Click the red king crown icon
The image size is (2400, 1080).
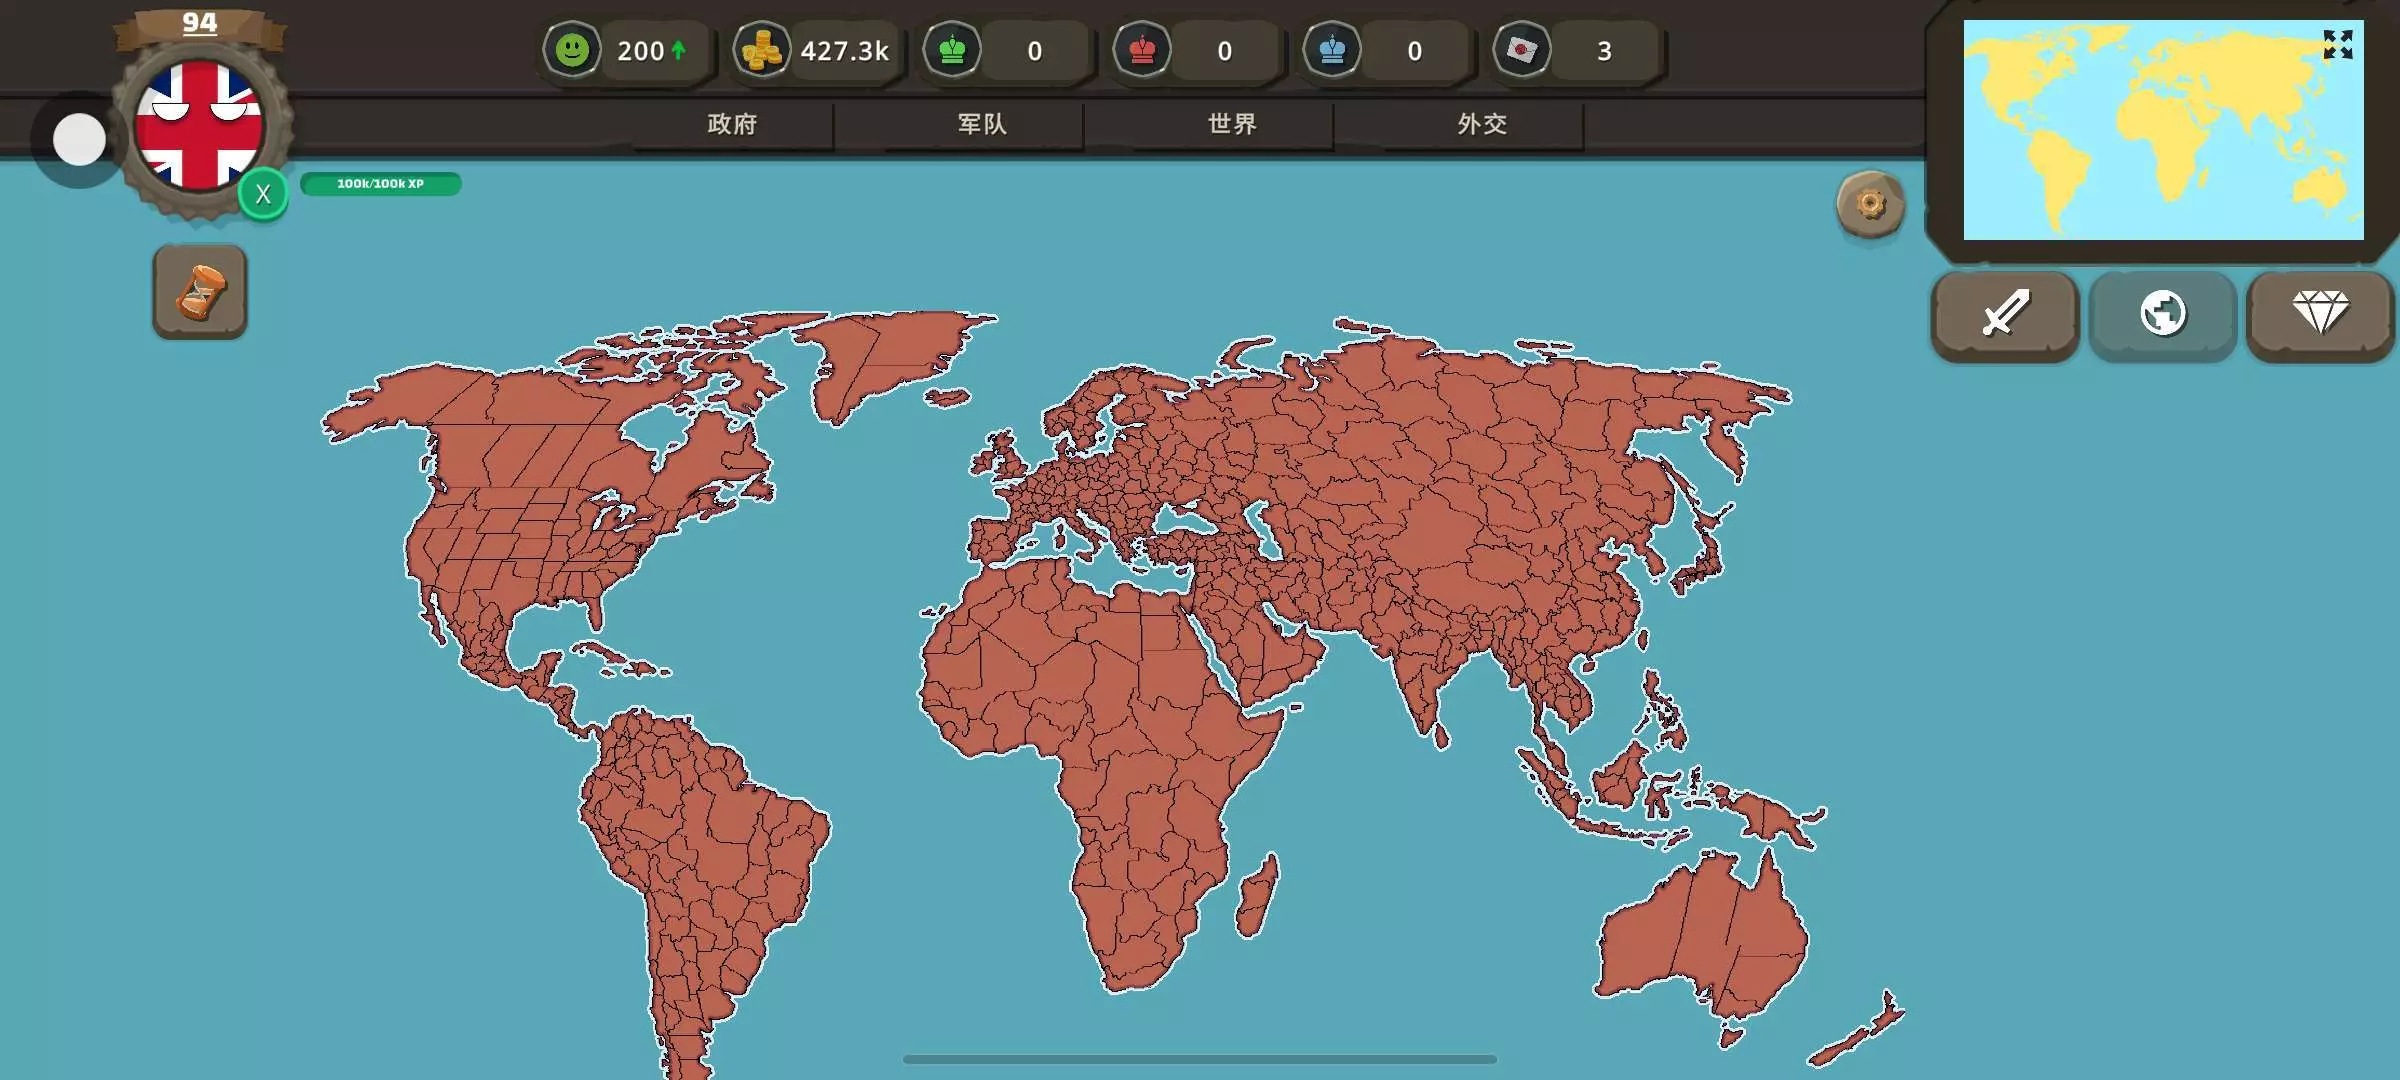(x=1142, y=50)
